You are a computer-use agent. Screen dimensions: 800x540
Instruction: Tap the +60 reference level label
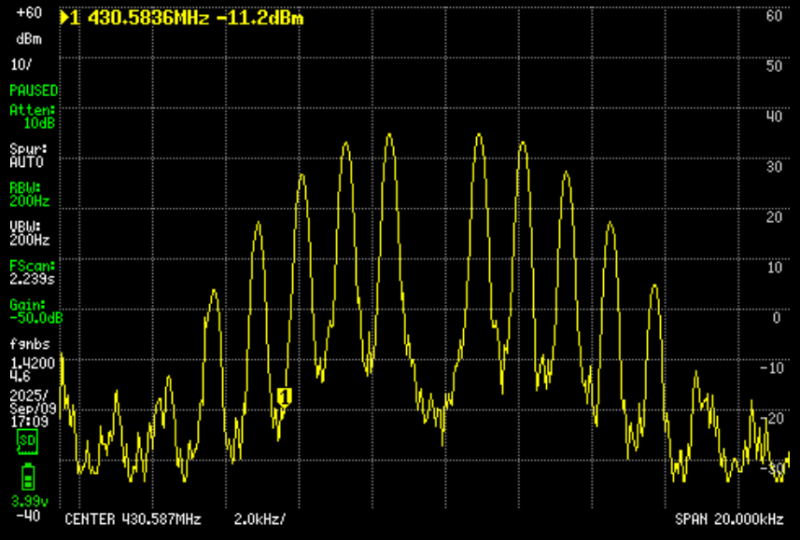28,14
